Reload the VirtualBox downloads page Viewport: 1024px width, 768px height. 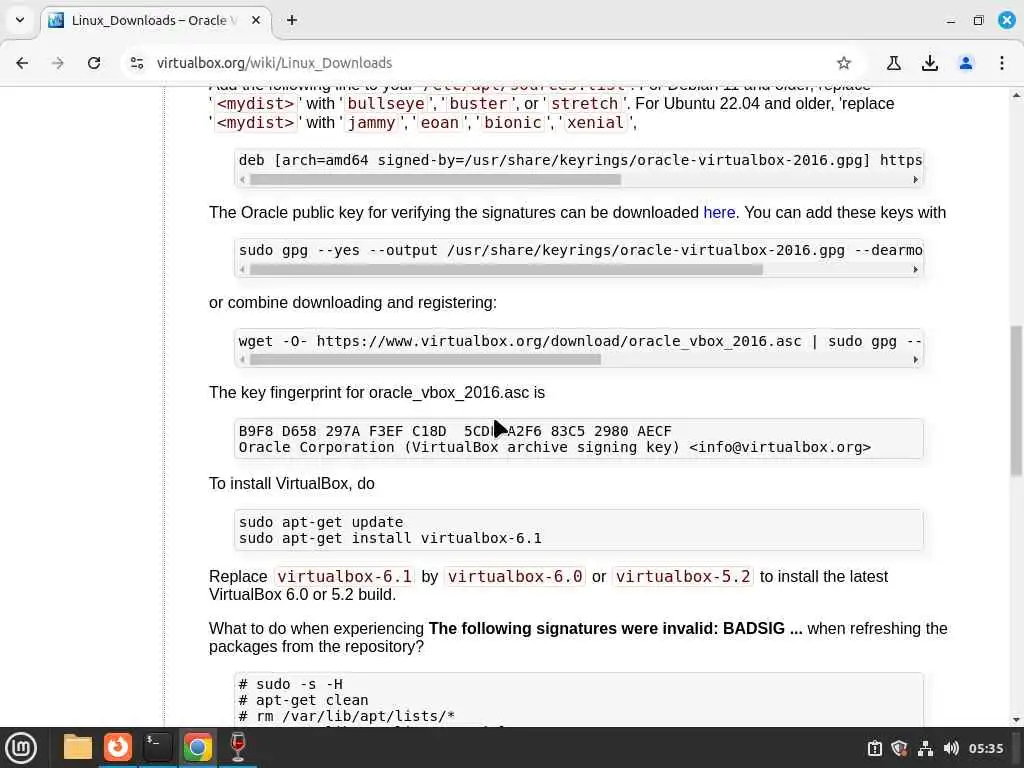point(94,63)
